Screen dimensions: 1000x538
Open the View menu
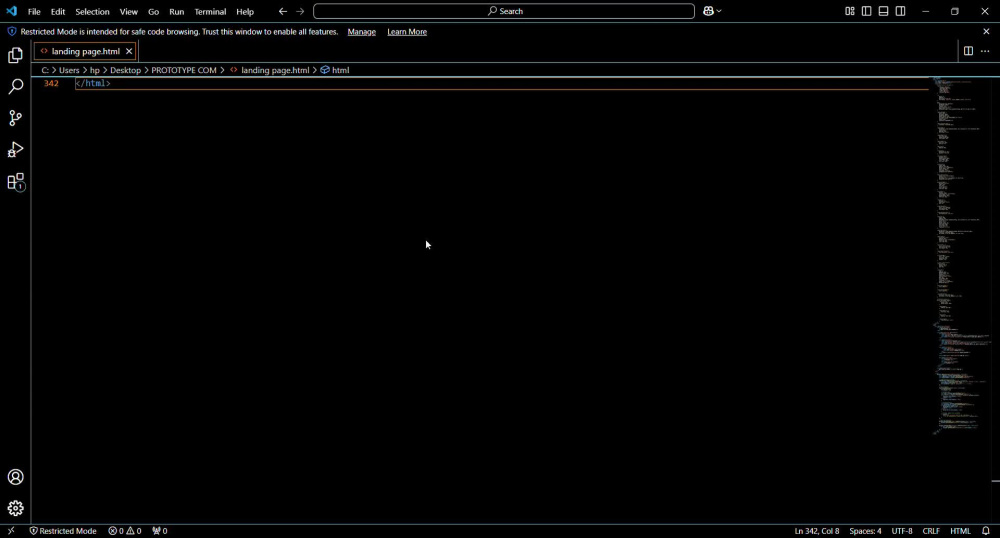pyautogui.click(x=129, y=11)
